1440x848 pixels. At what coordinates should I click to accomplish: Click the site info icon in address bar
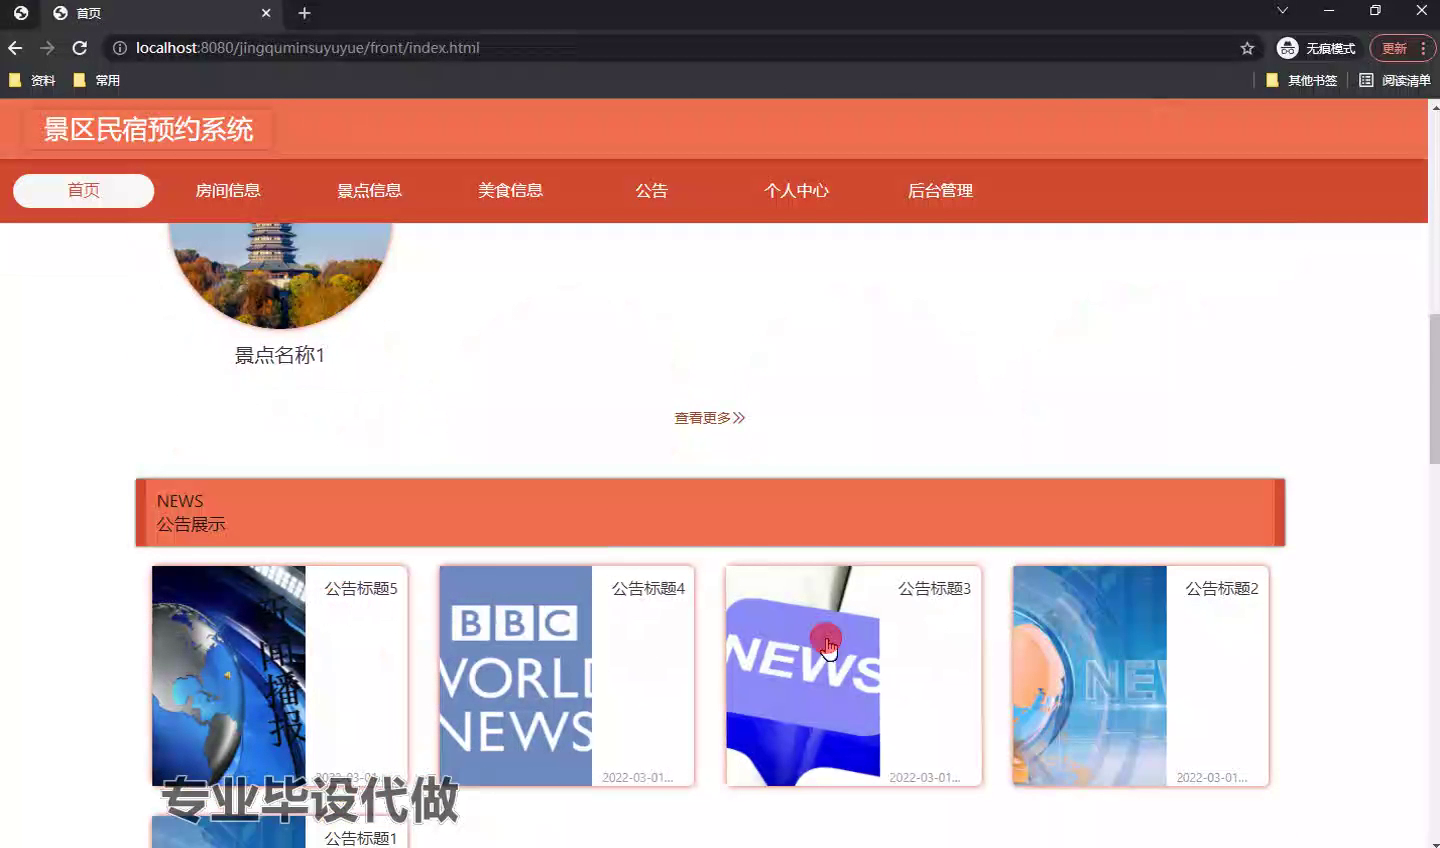point(120,48)
